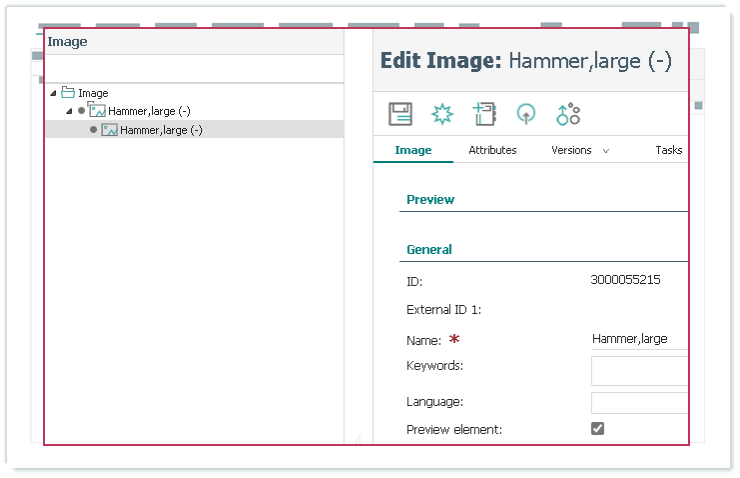Open the Tasks tab
Screen dimensions: 740x478
click(668, 150)
